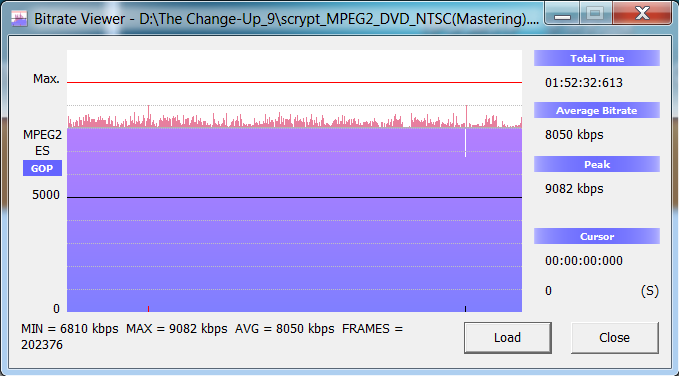The image size is (679, 376).
Task: Click the tall spike near graph's right side
Action: tap(466, 116)
